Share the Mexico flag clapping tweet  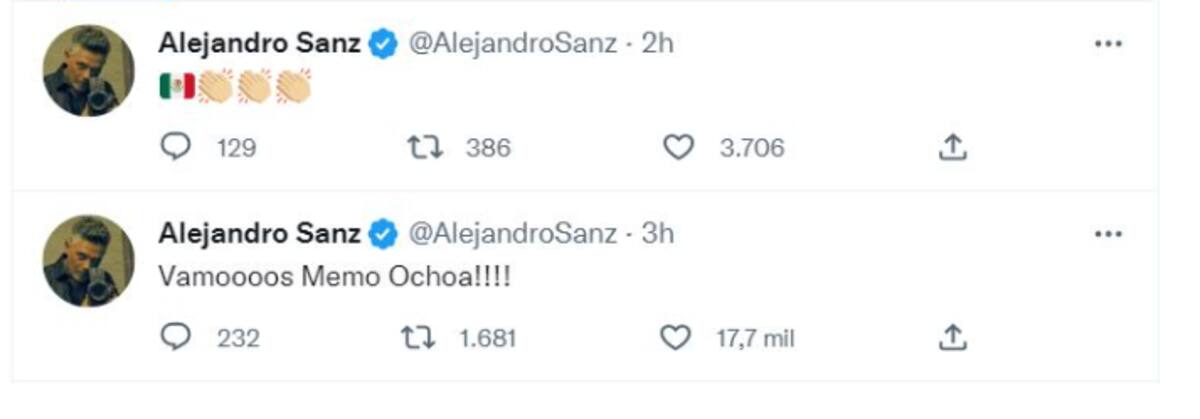coord(953,148)
